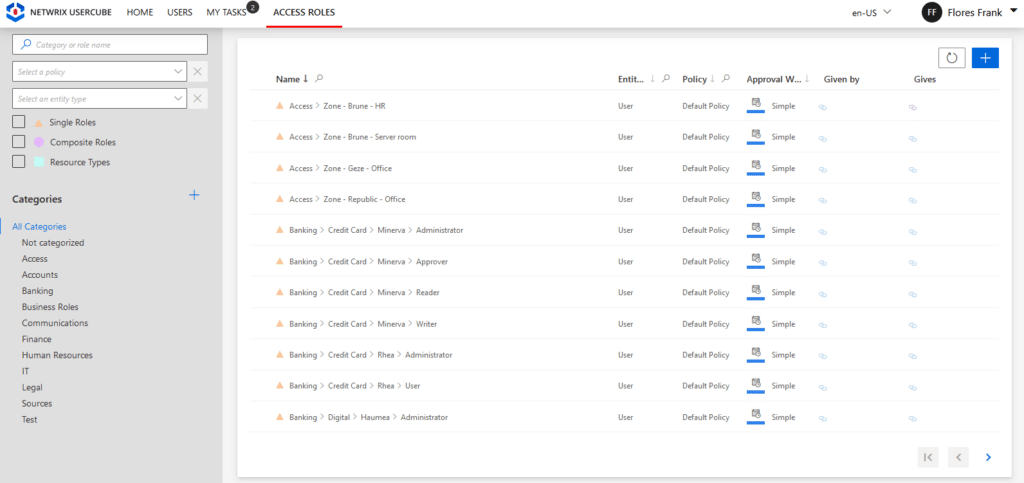The width and height of the screenshot is (1024, 483).
Task: Select the Business Roles category
Action: (50, 307)
